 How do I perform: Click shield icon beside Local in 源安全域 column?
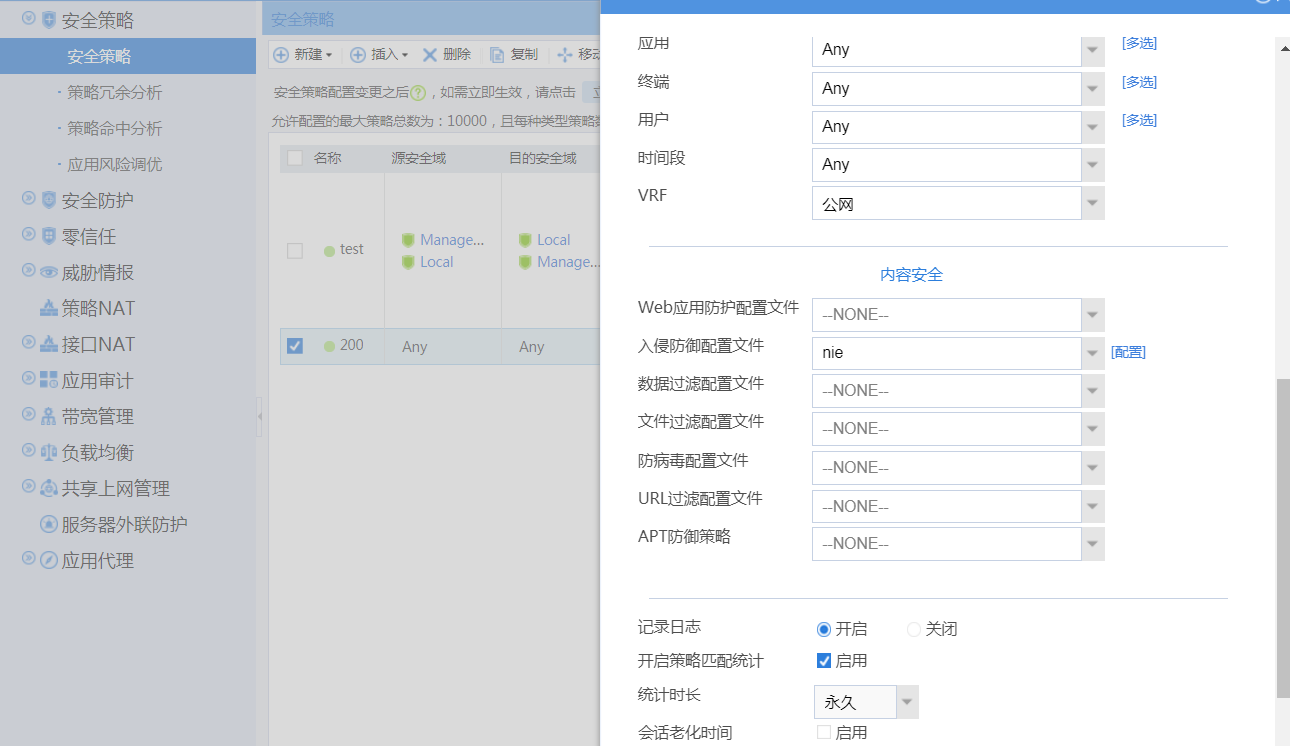407,262
